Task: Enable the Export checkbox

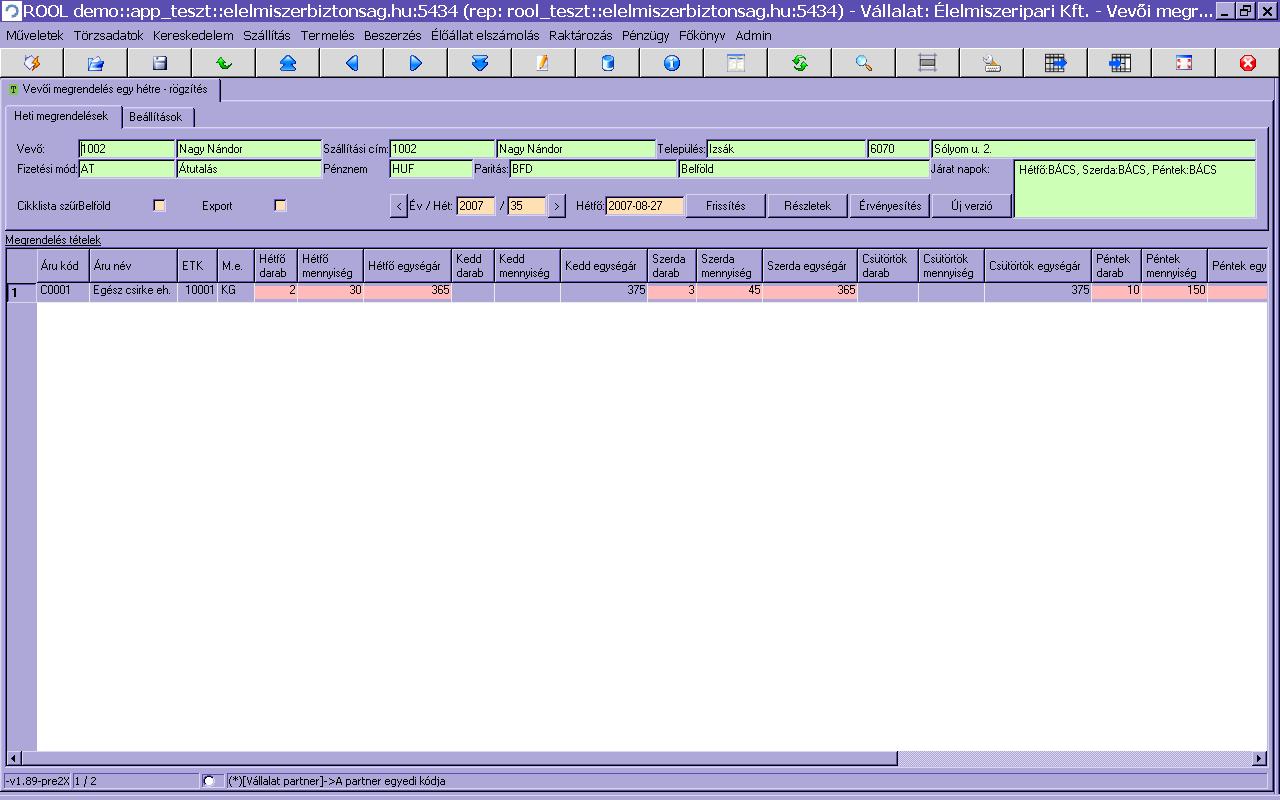Action: 280,206
